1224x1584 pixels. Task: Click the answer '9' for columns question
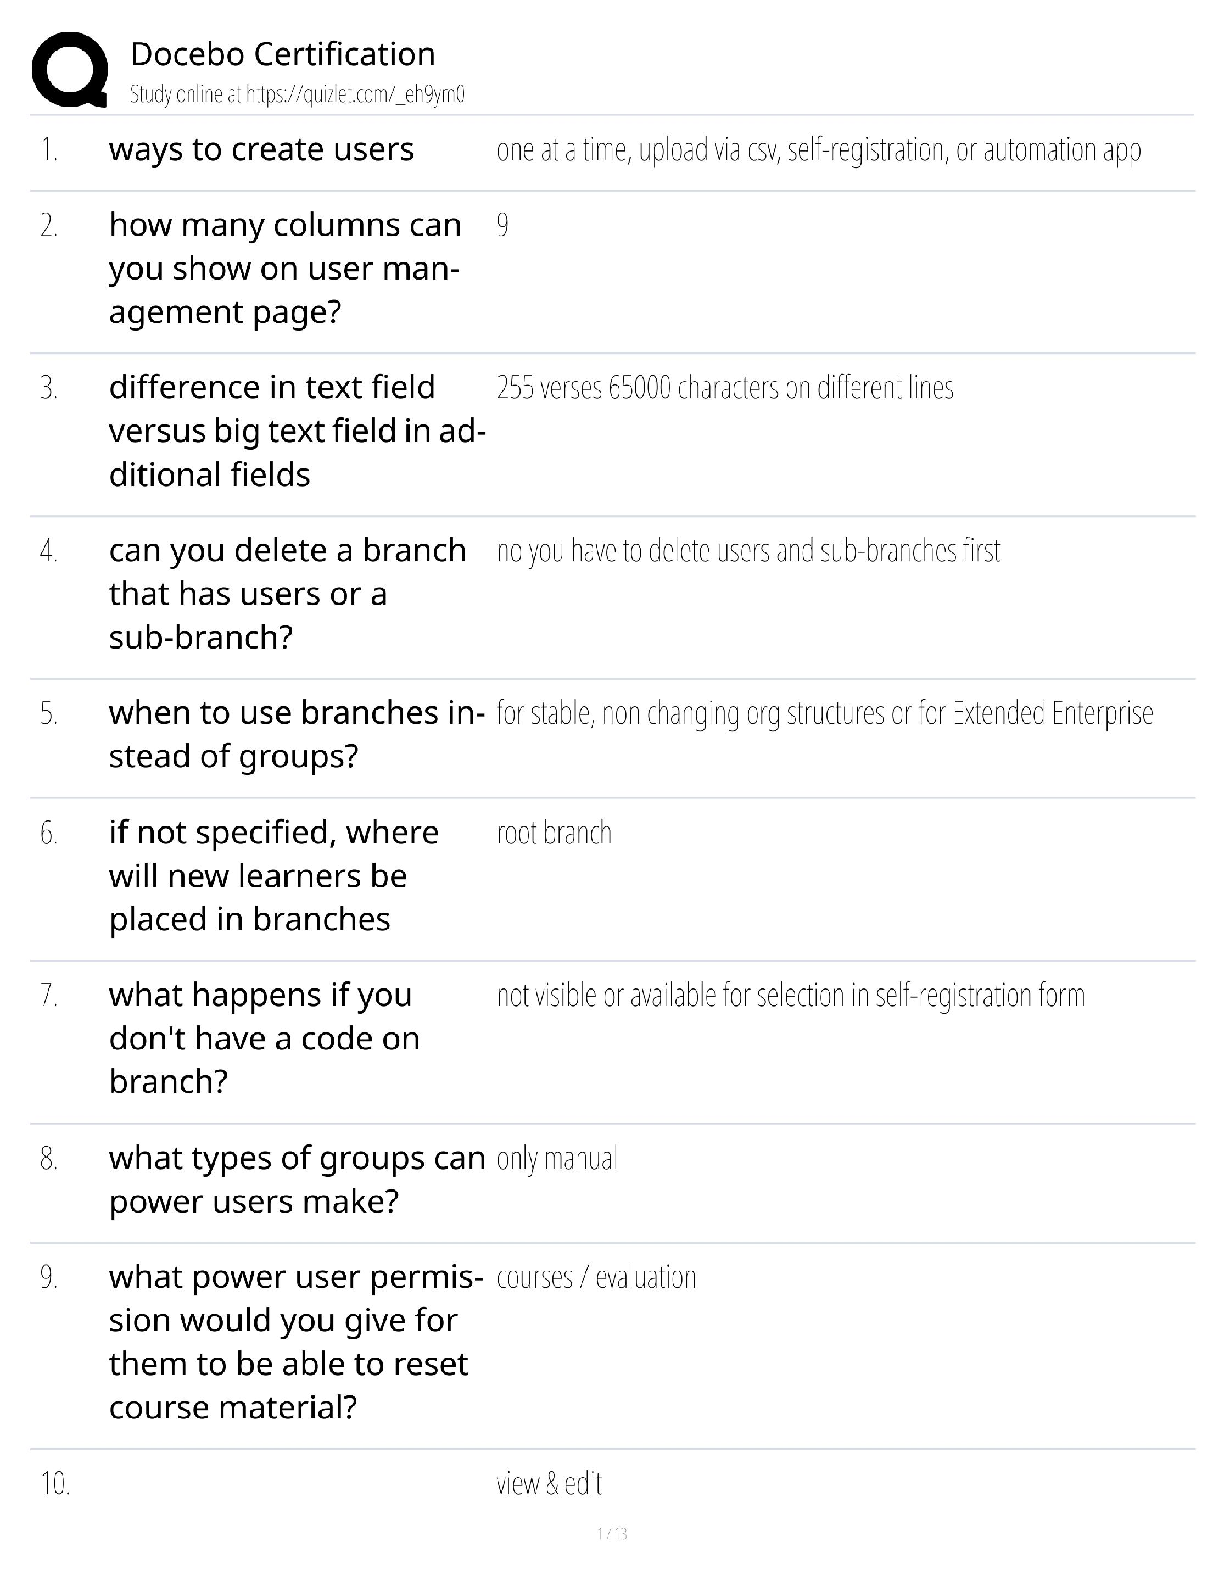coord(502,226)
